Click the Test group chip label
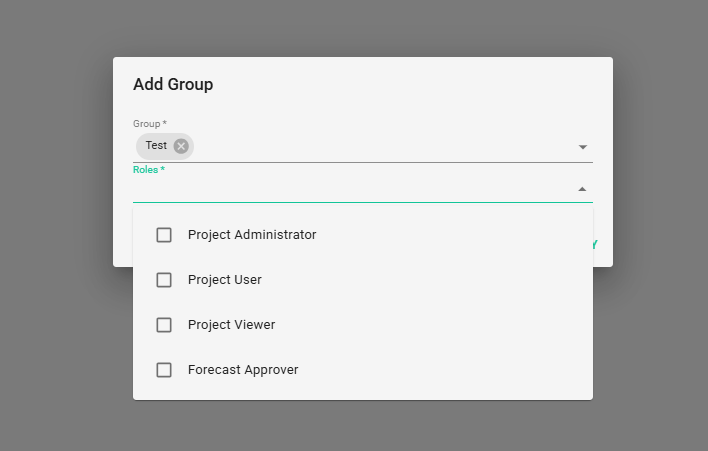 click(x=156, y=146)
